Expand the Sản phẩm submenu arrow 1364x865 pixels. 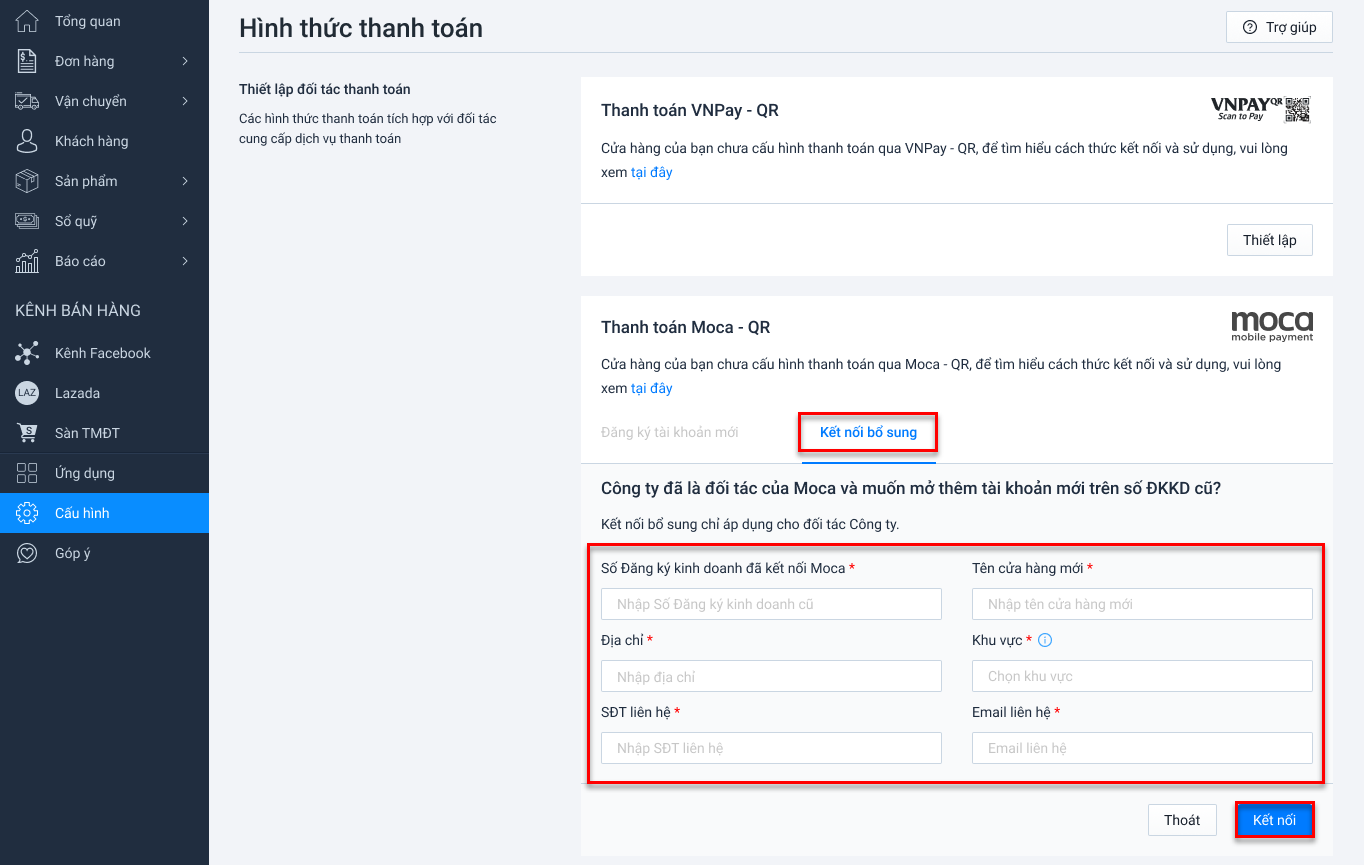point(185,181)
